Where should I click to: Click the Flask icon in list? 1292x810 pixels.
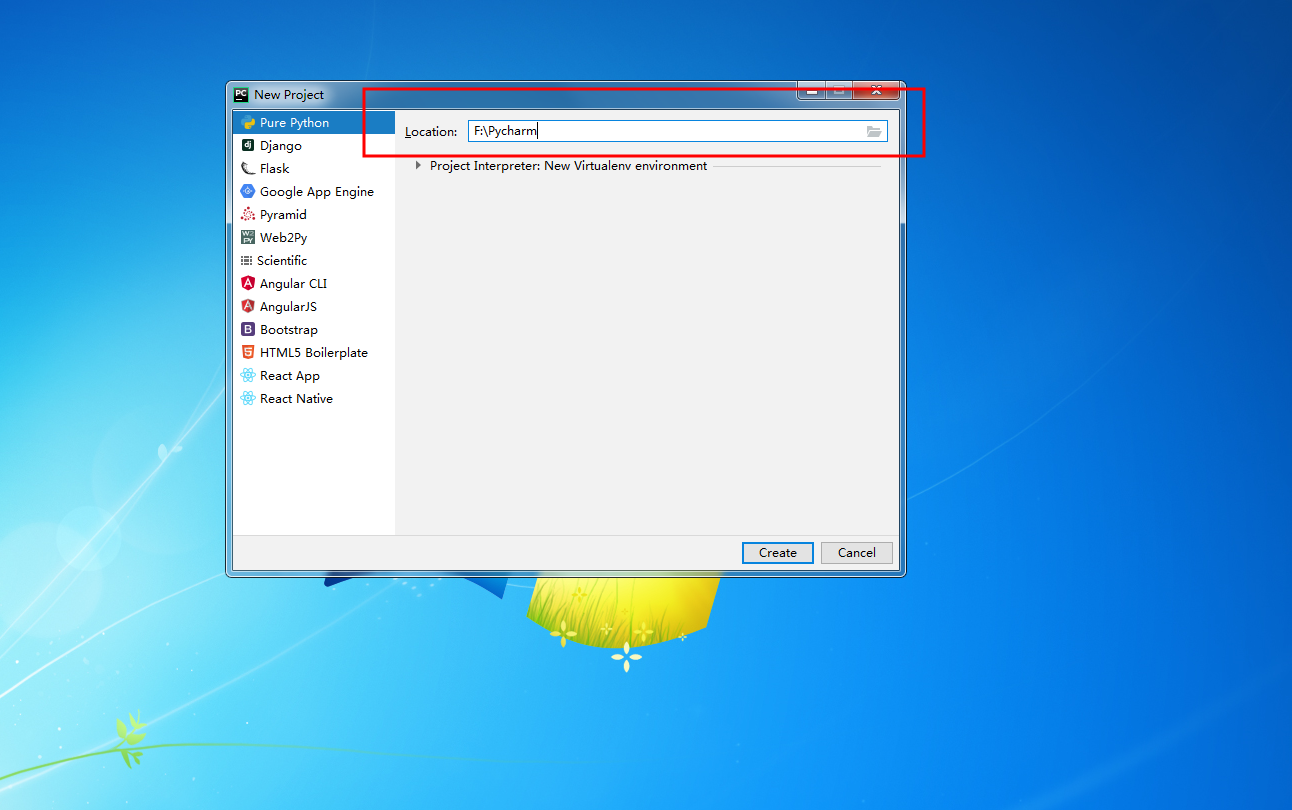[248, 169]
